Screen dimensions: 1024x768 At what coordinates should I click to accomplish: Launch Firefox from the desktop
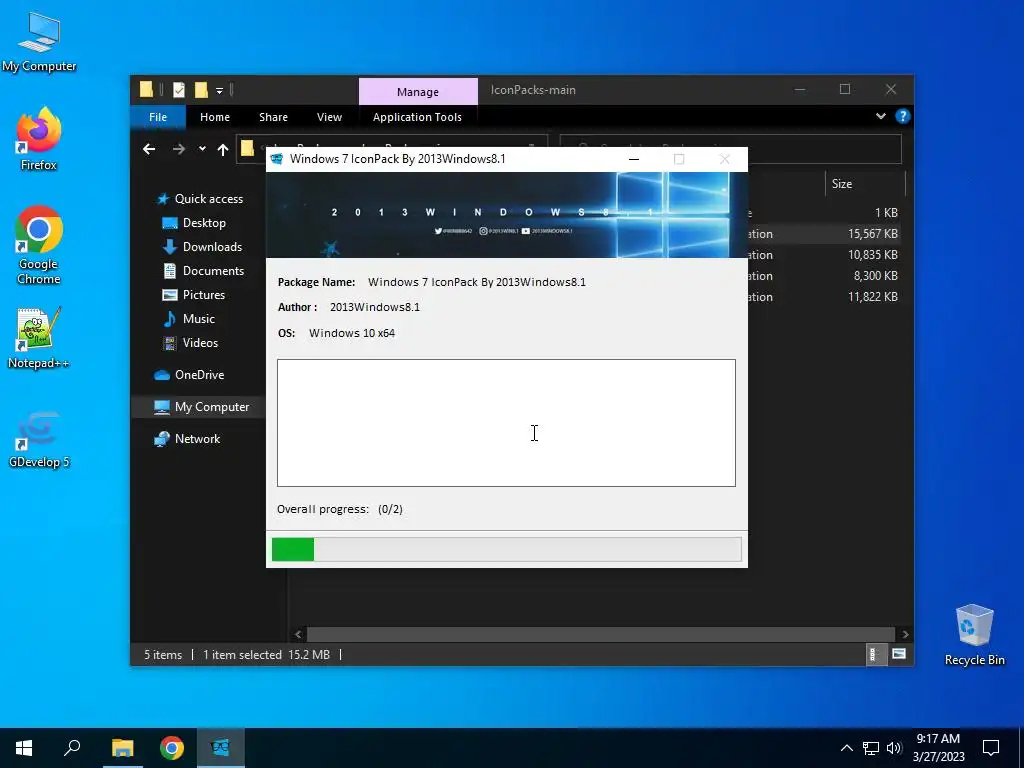click(39, 139)
